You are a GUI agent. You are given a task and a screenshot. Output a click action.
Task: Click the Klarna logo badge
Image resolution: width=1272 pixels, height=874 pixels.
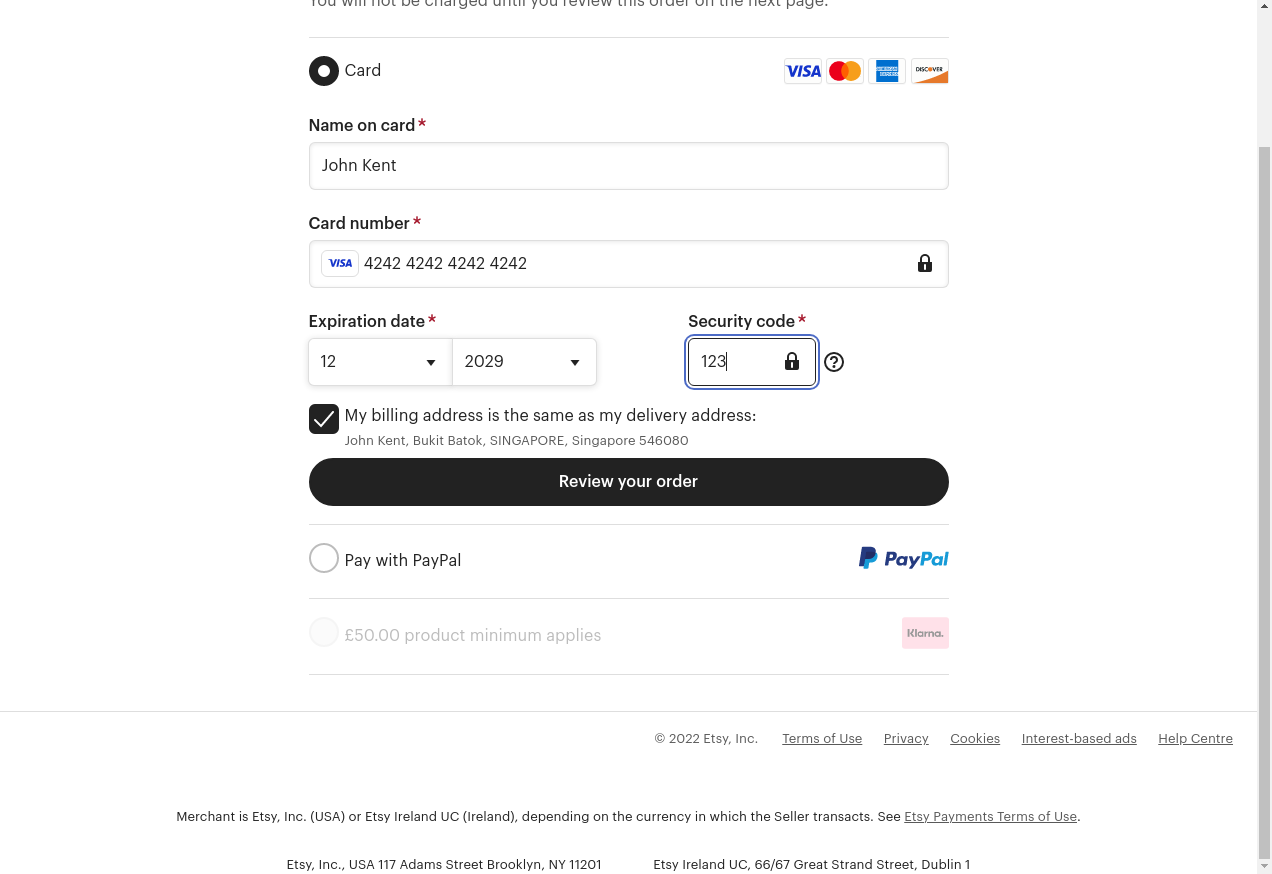925,633
